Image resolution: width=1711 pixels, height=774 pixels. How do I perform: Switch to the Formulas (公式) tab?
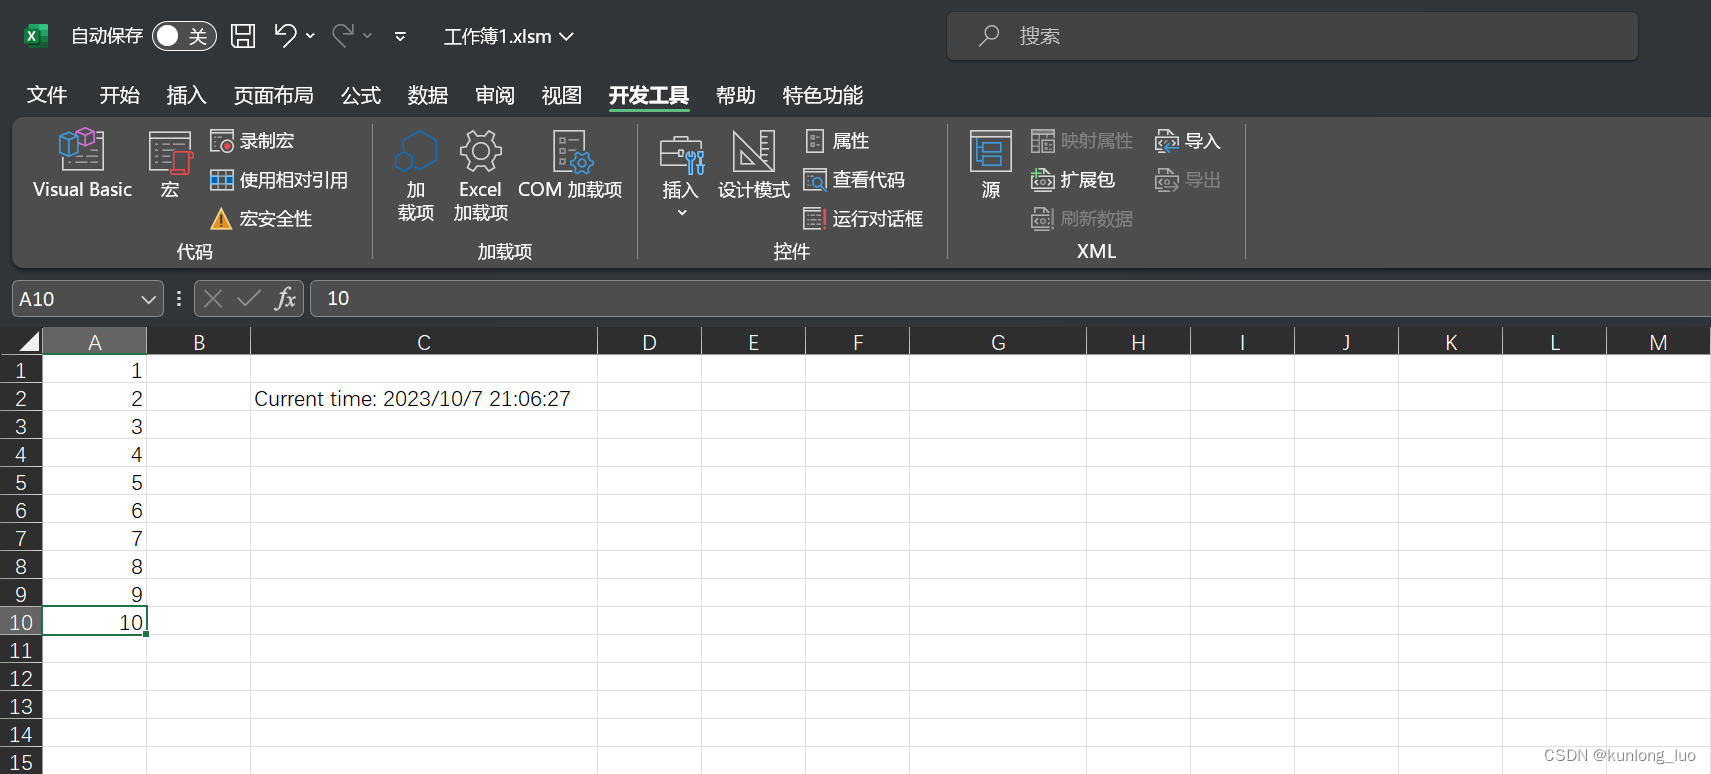(x=361, y=95)
